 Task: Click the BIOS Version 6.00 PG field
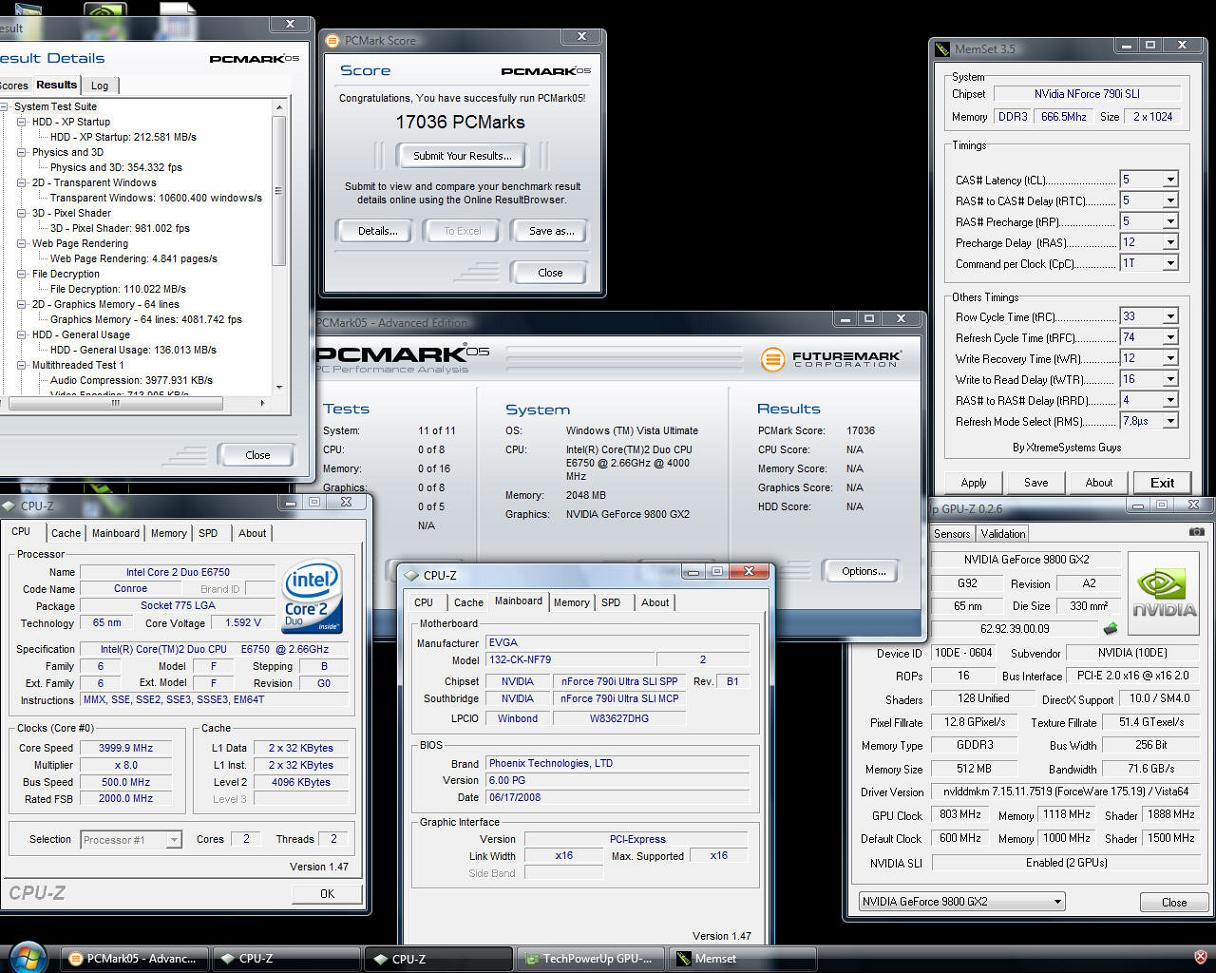(617, 781)
